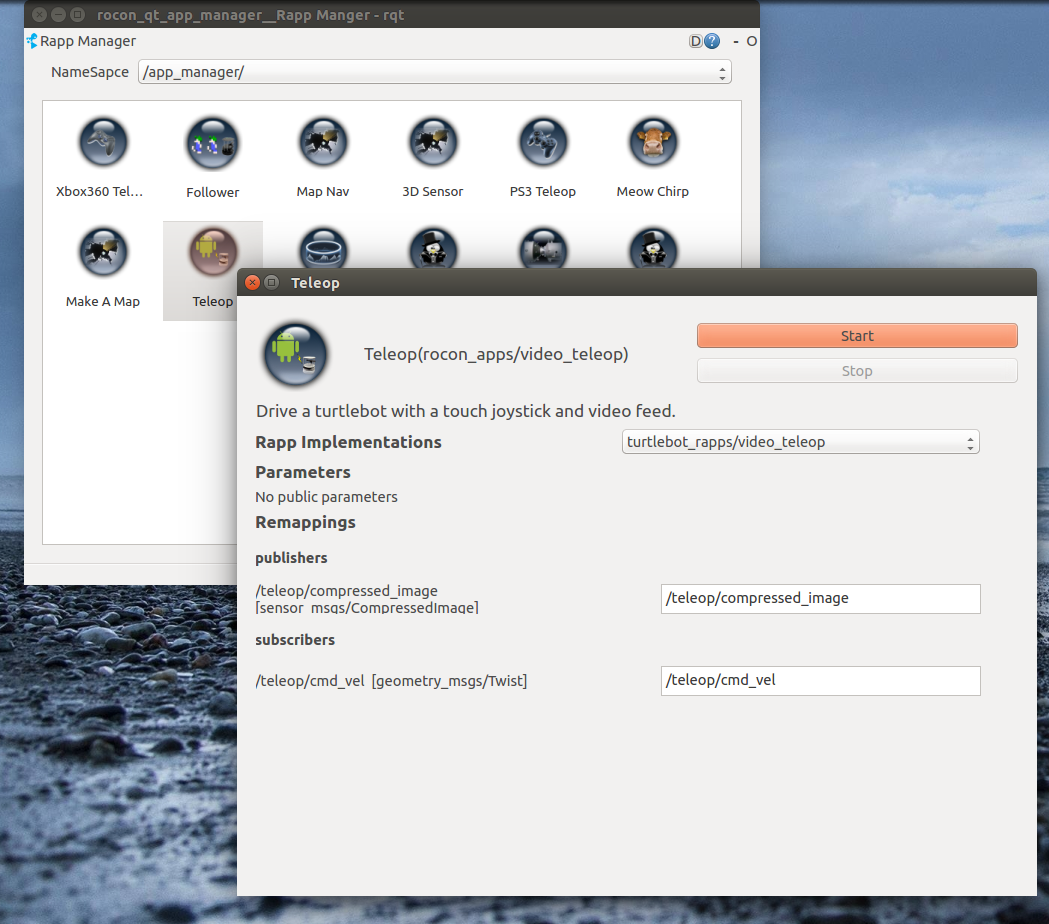Click the /teleop/compressed_image remapping field

coord(820,599)
